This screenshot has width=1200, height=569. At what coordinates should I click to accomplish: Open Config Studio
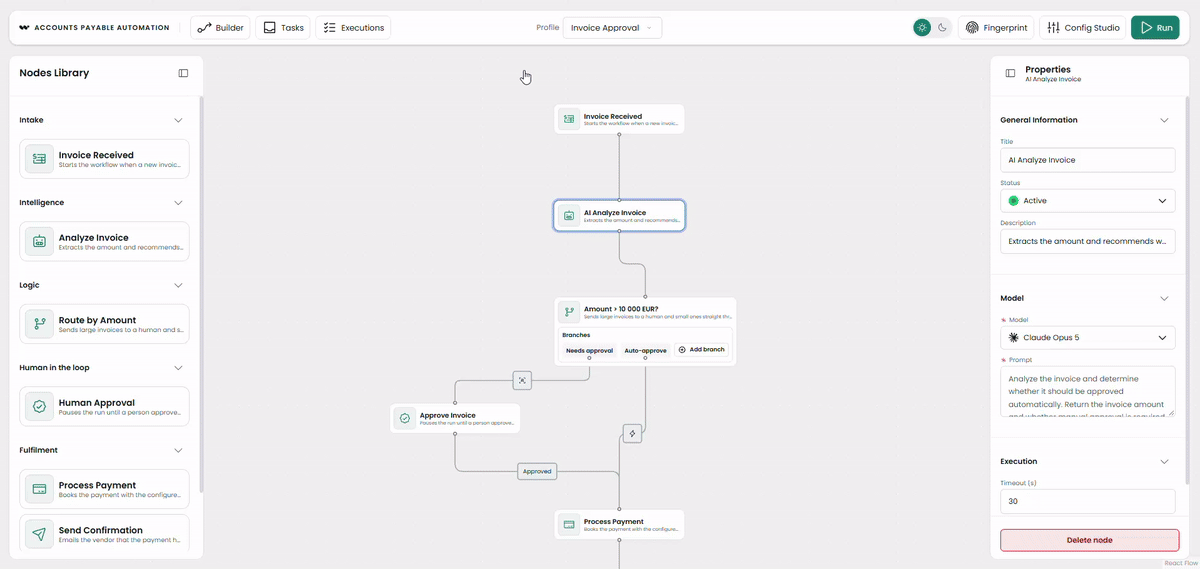pyautogui.click(x=1083, y=28)
